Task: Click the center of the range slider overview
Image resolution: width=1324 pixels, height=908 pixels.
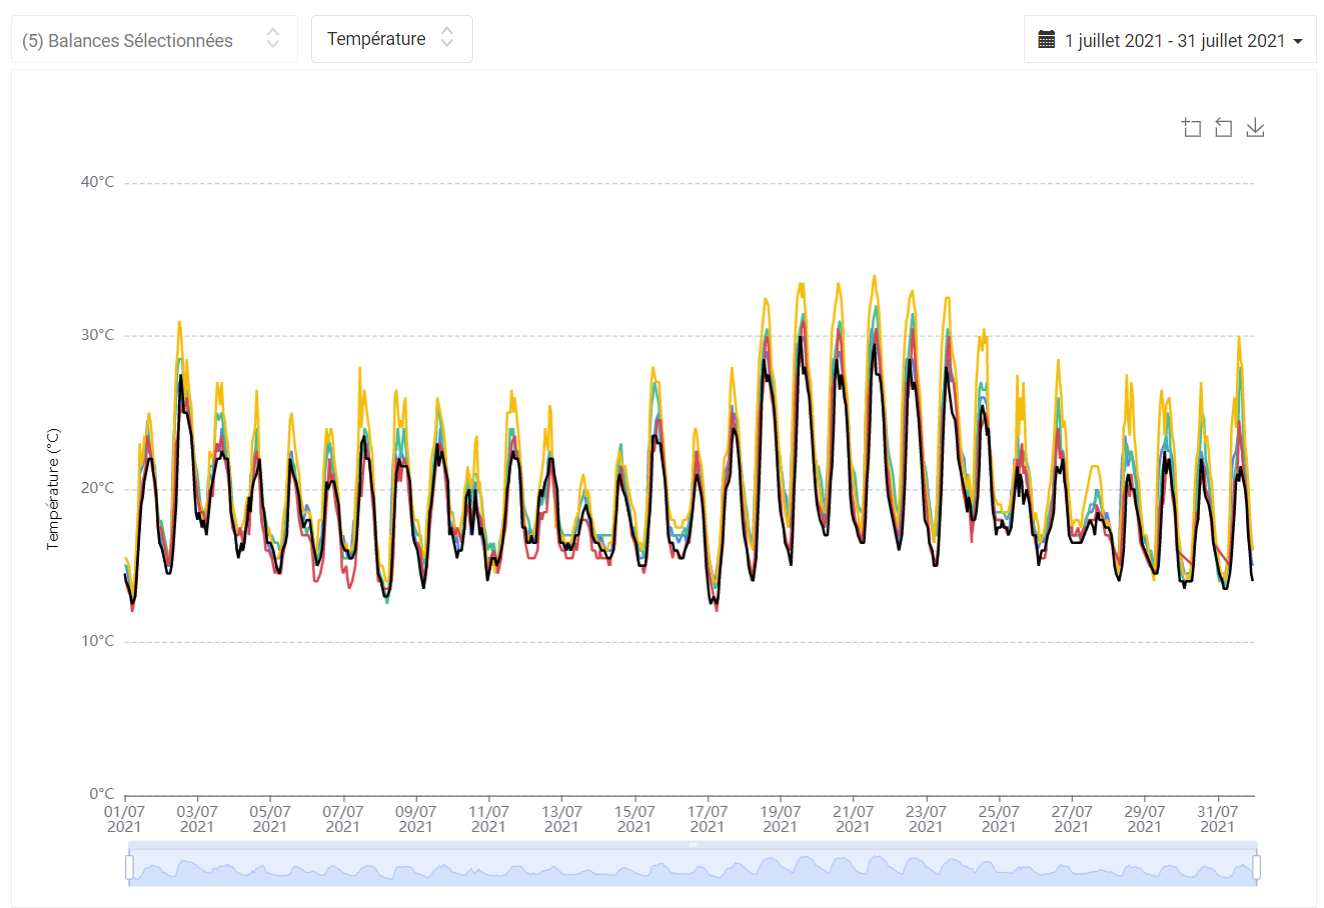Action: (x=693, y=867)
